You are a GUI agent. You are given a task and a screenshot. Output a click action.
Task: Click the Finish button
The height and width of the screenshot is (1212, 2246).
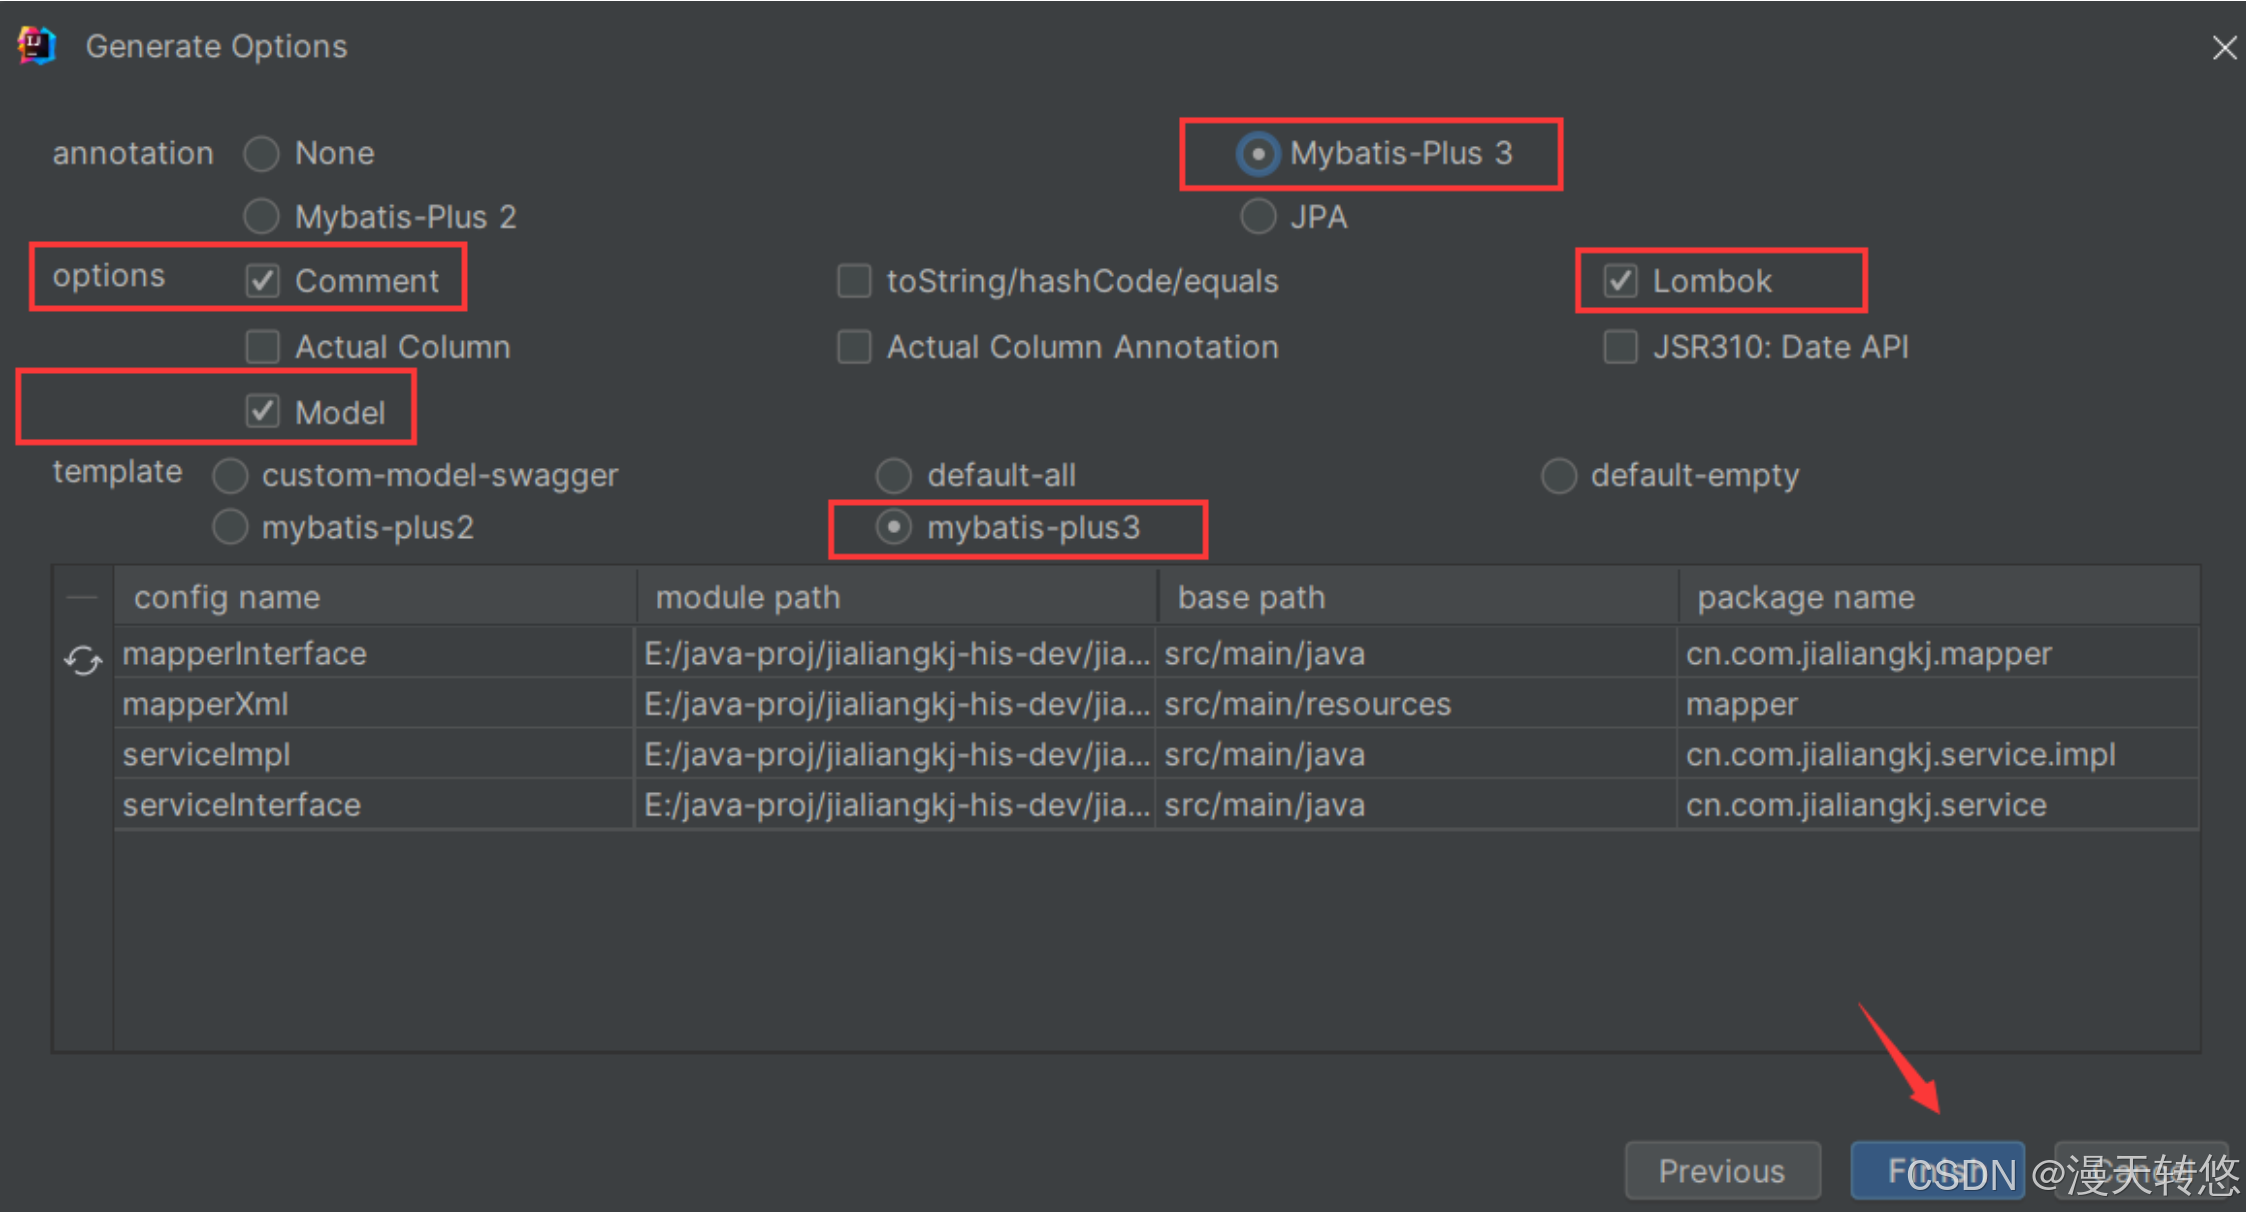pyautogui.click(x=1936, y=1170)
